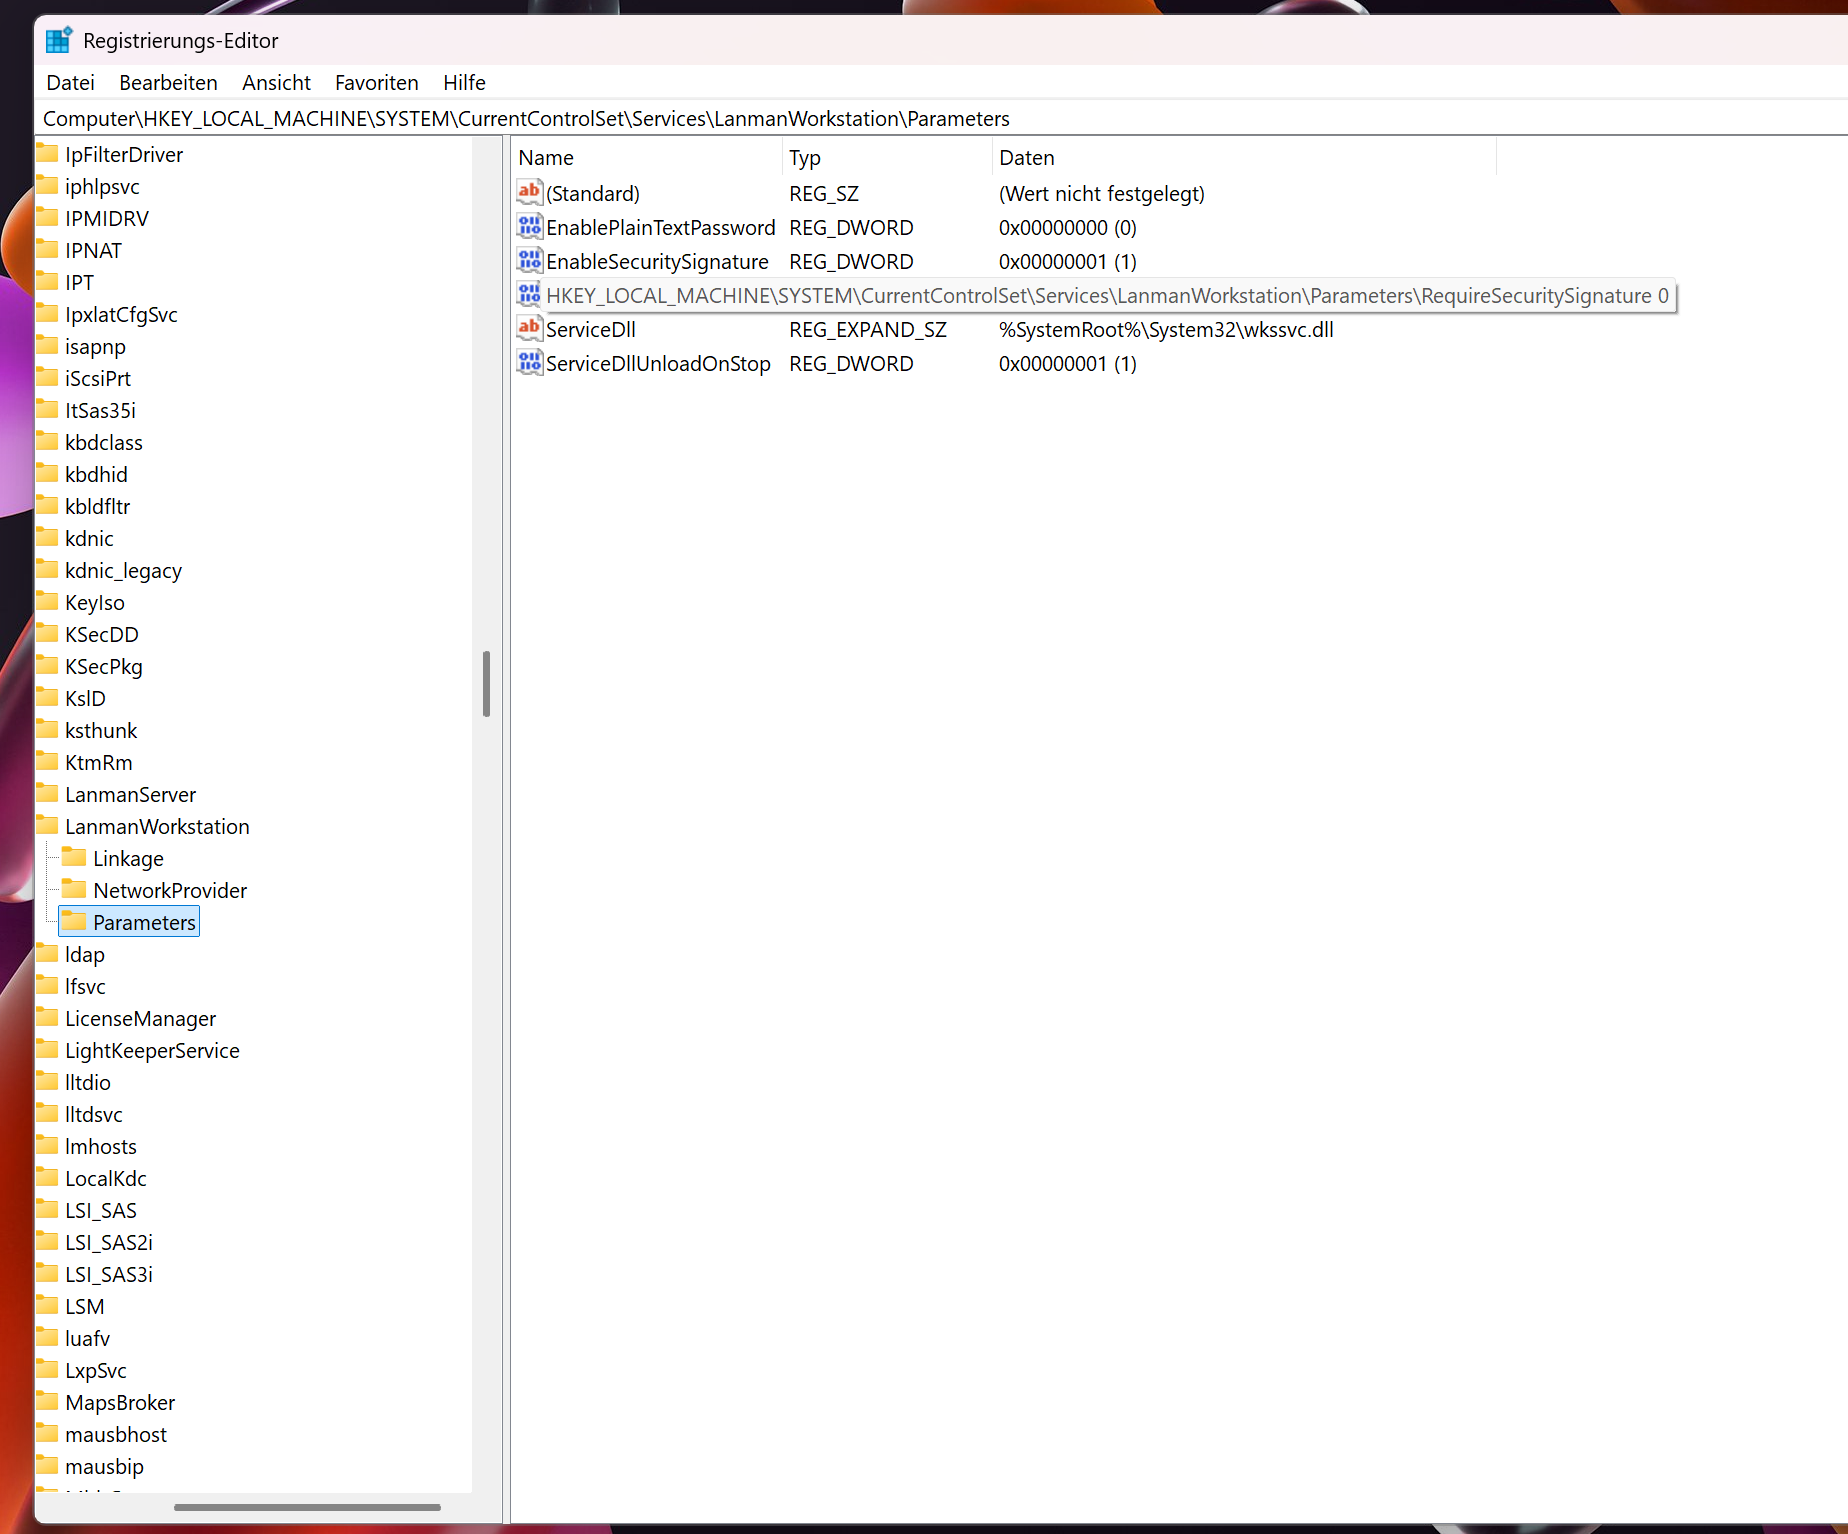This screenshot has height=1534, width=1848.
Task: Click the MapsBroker folder icon
Action: coord(47,1401)
